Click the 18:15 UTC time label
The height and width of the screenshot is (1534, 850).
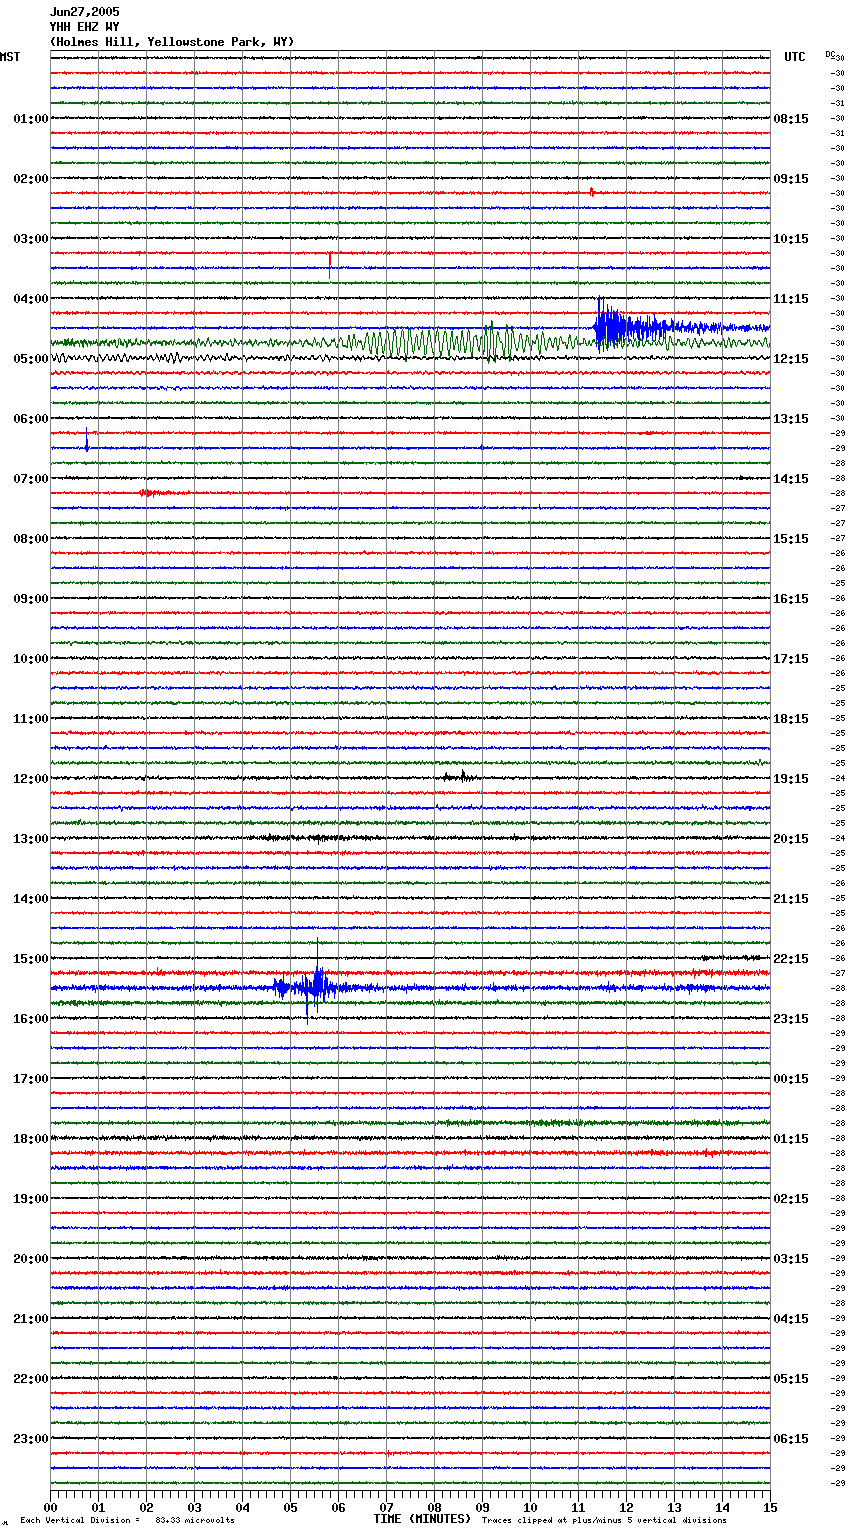pos(791,719)
